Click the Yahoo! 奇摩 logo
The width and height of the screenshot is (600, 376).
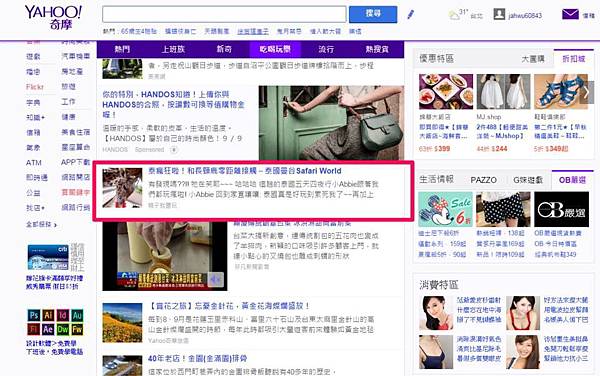point(53,17)
